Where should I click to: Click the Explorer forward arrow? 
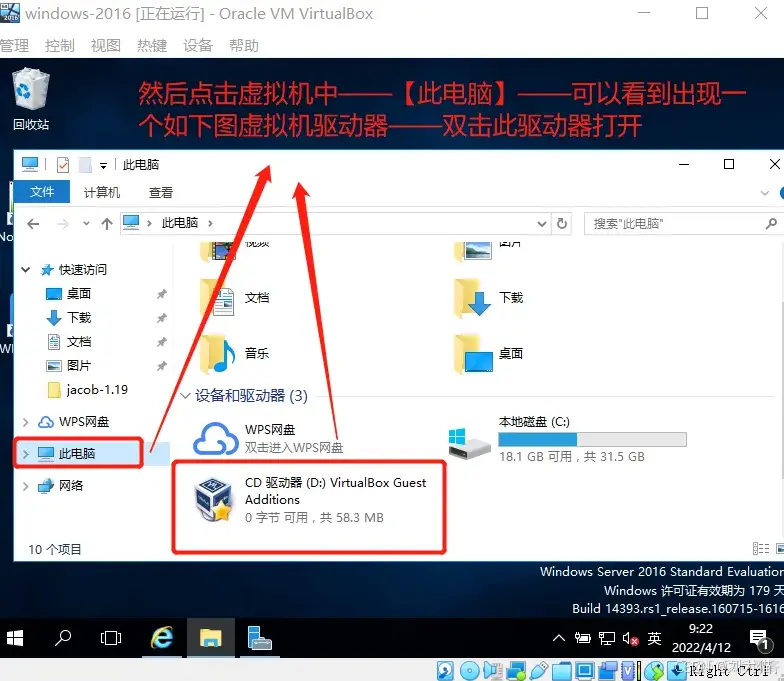[63, 224]
